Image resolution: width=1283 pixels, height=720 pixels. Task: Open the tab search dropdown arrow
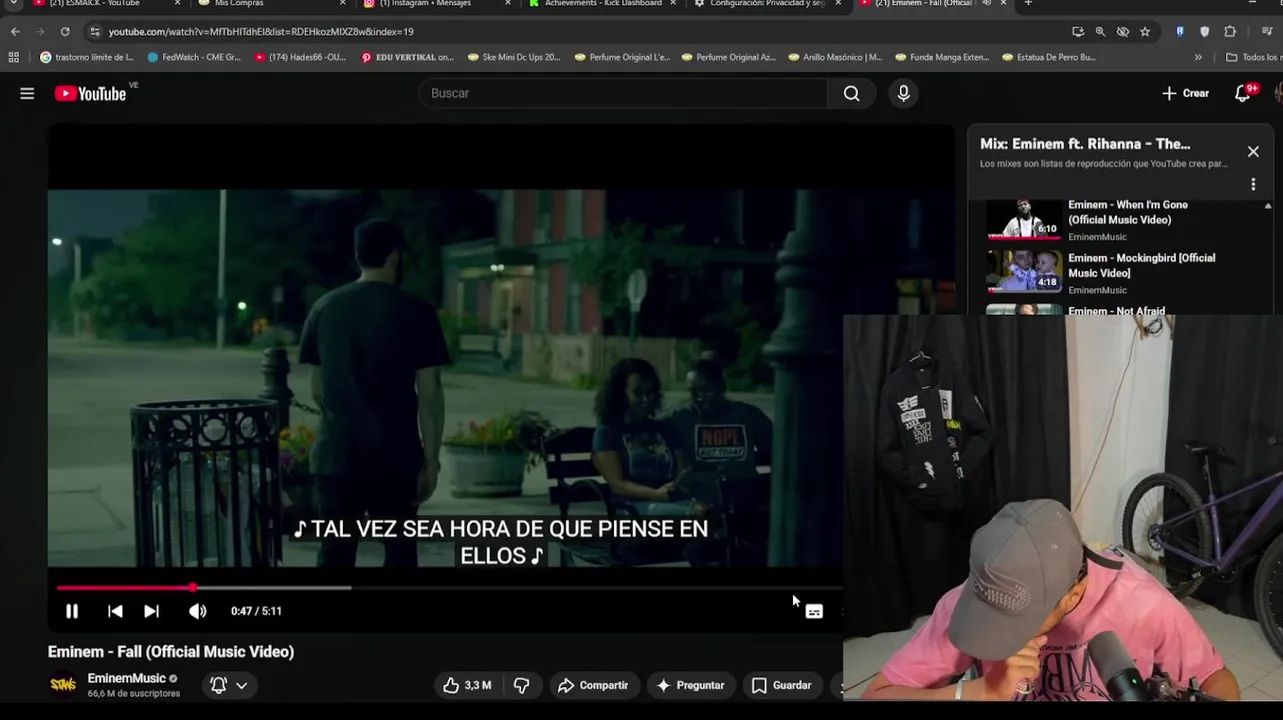14,4
